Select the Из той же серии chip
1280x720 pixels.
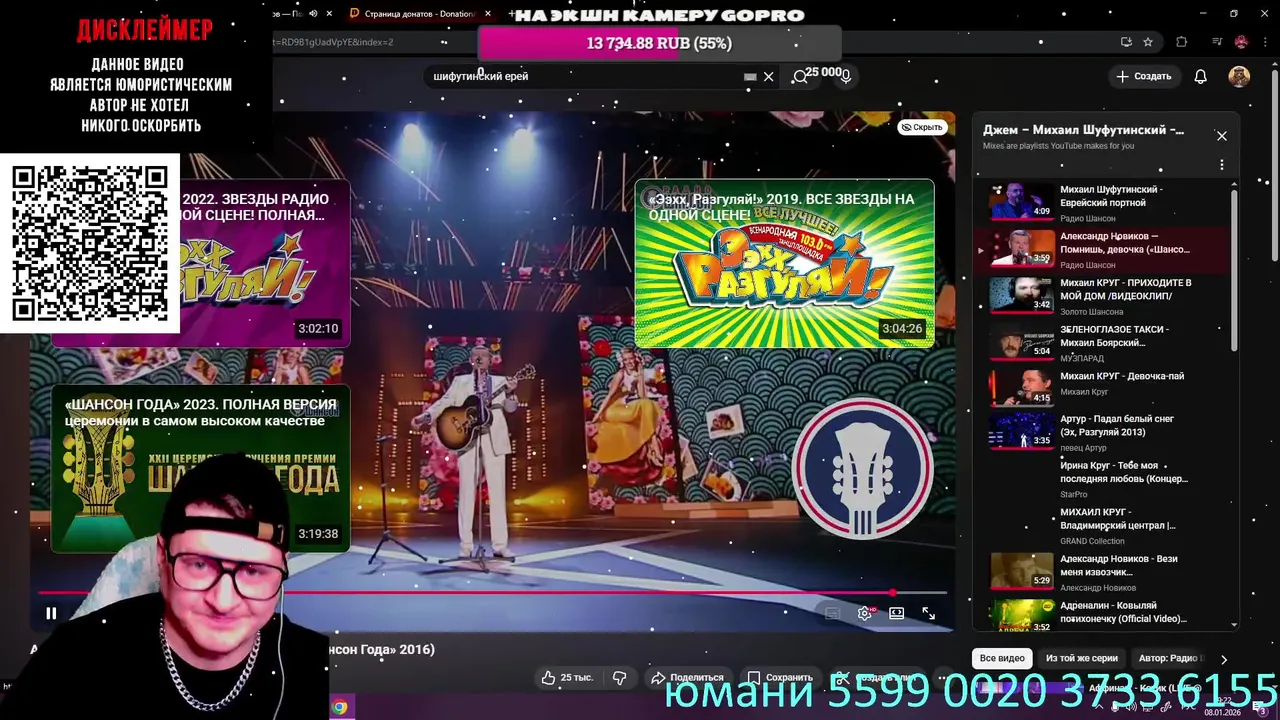[1081, 659]
